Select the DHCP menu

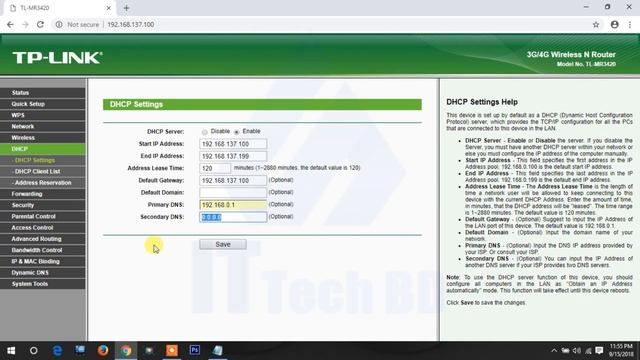(43, 149)
